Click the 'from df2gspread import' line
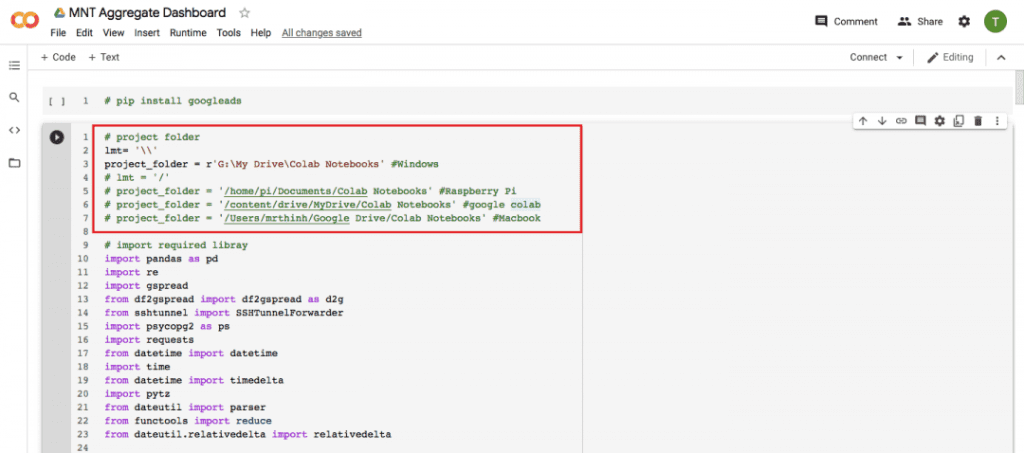This screenshot has width=1024, height=453. coord(223,299)
